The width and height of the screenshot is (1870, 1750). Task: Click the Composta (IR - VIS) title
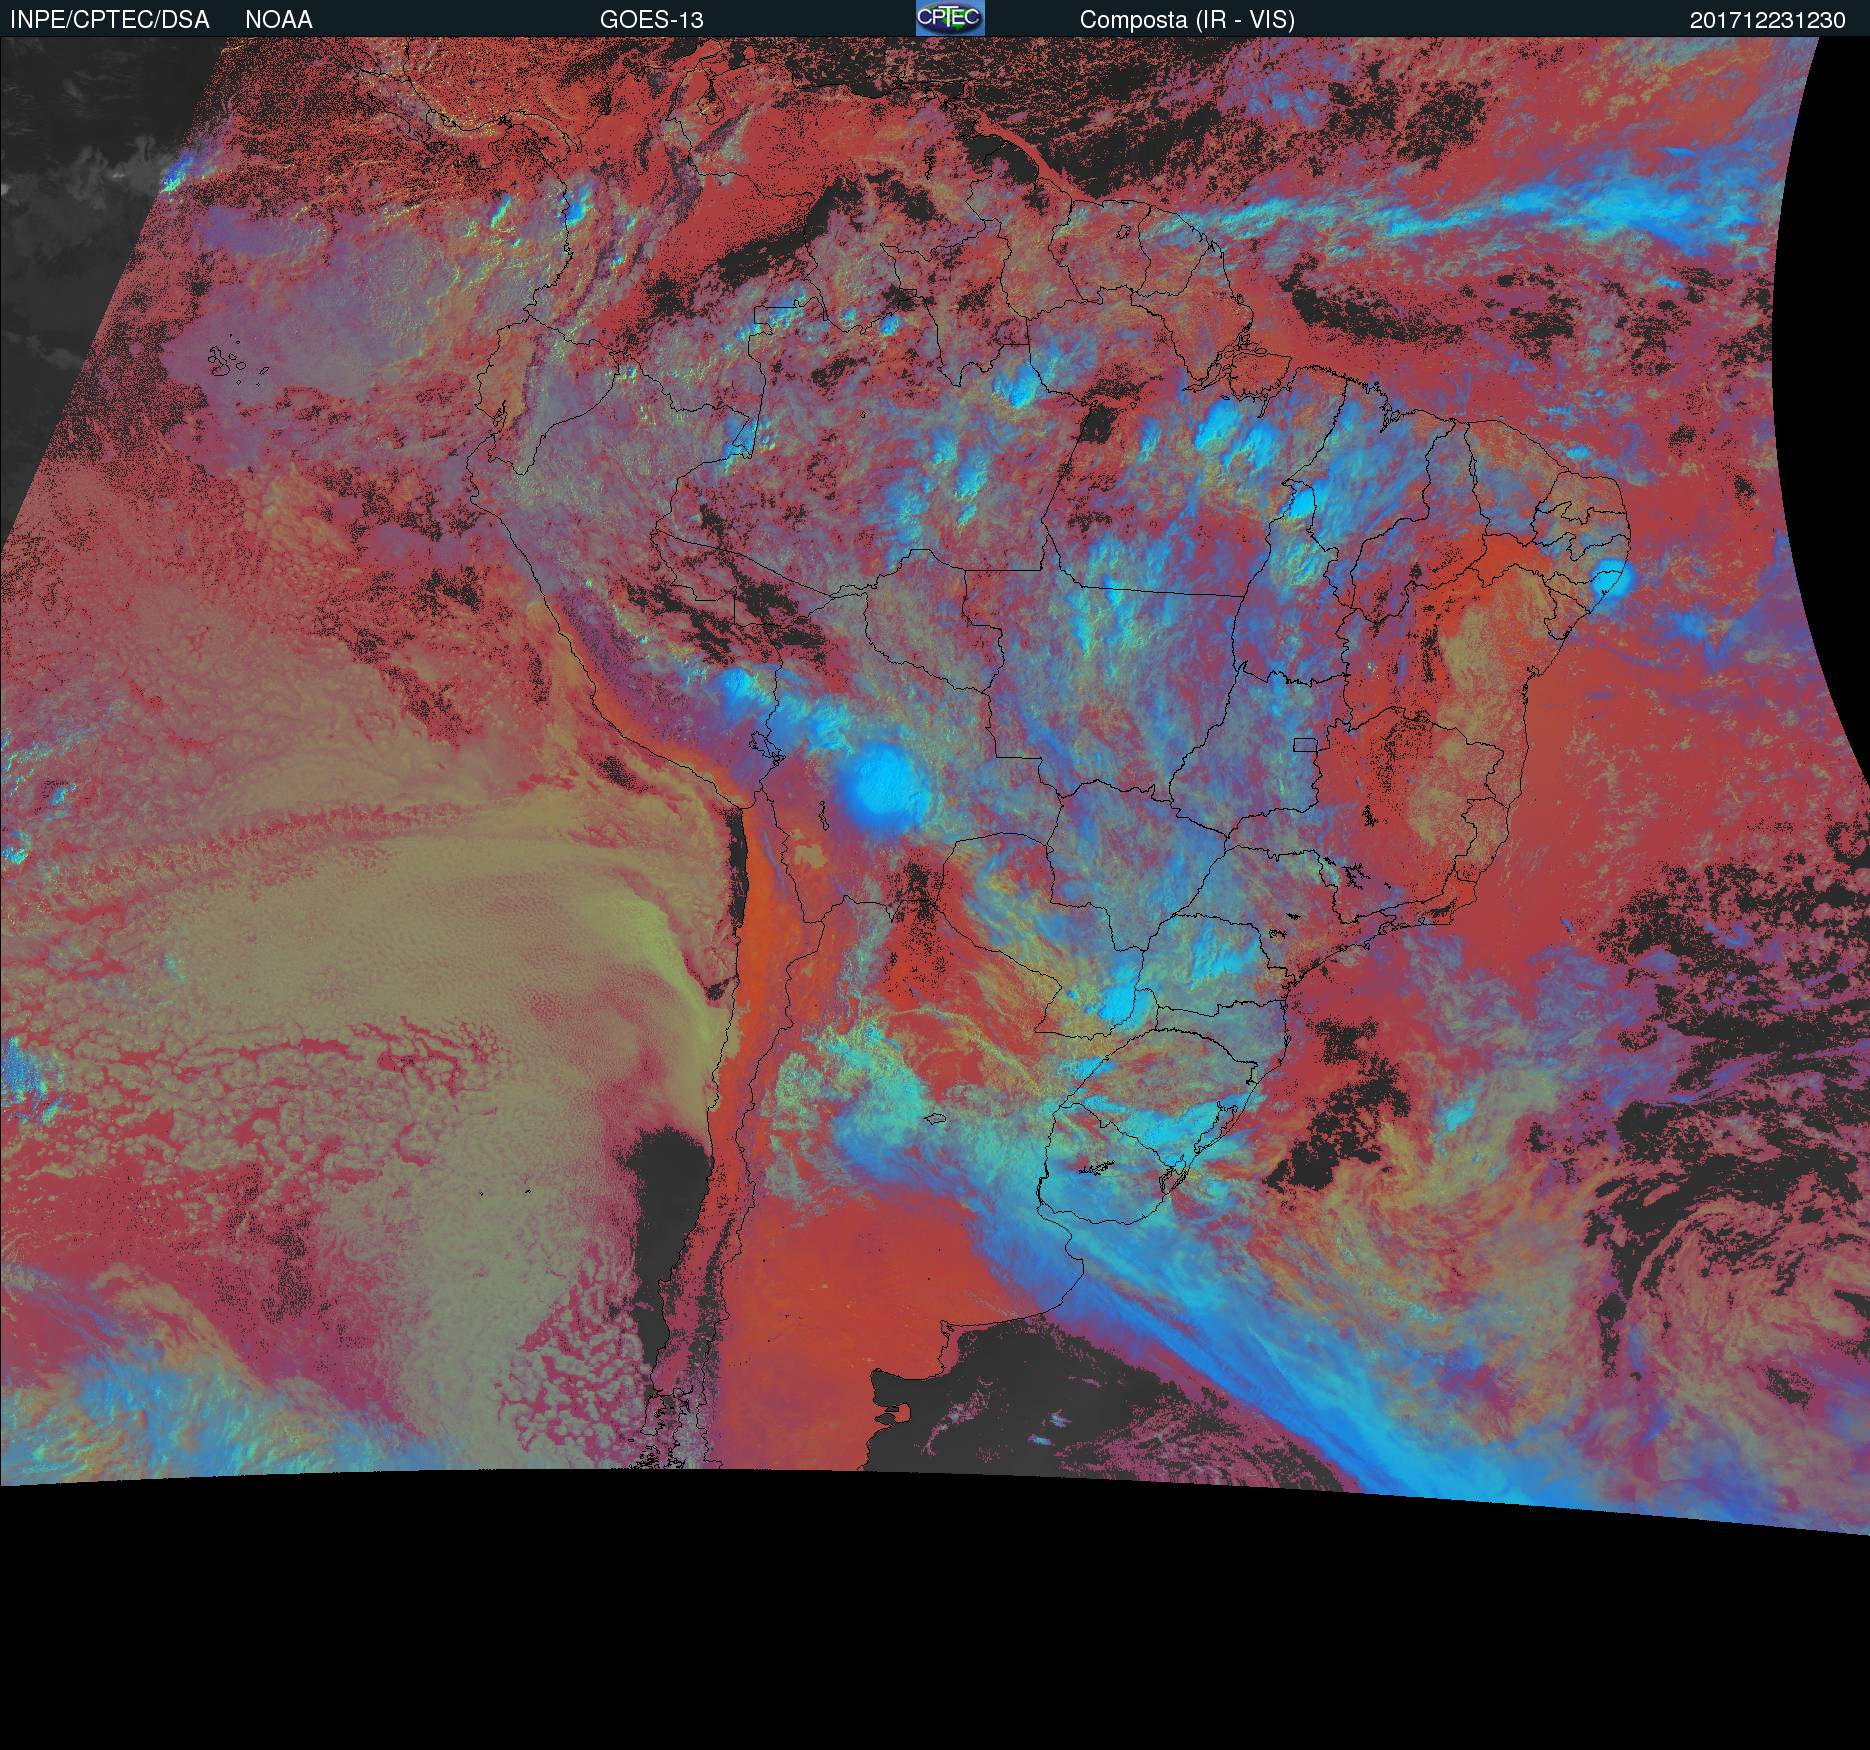1187,20
